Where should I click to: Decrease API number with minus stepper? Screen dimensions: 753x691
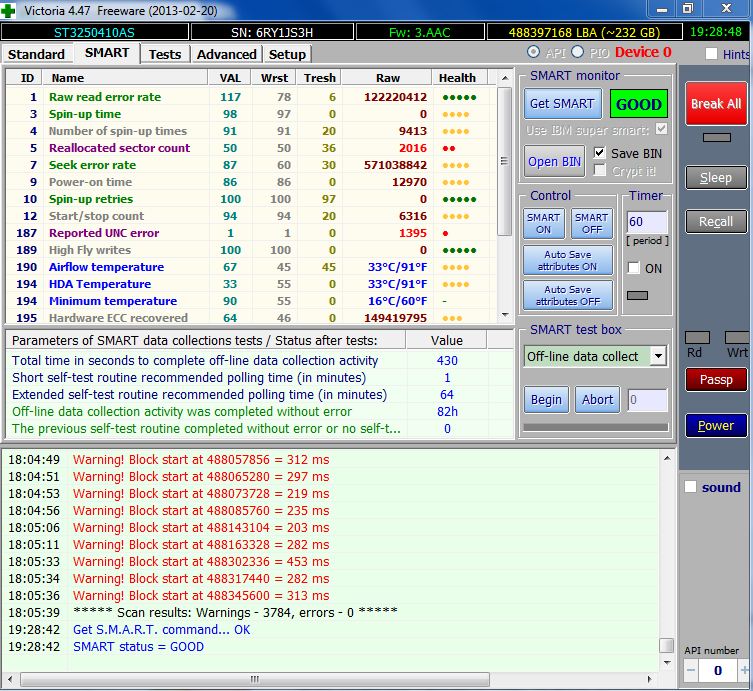click(691, 670)
